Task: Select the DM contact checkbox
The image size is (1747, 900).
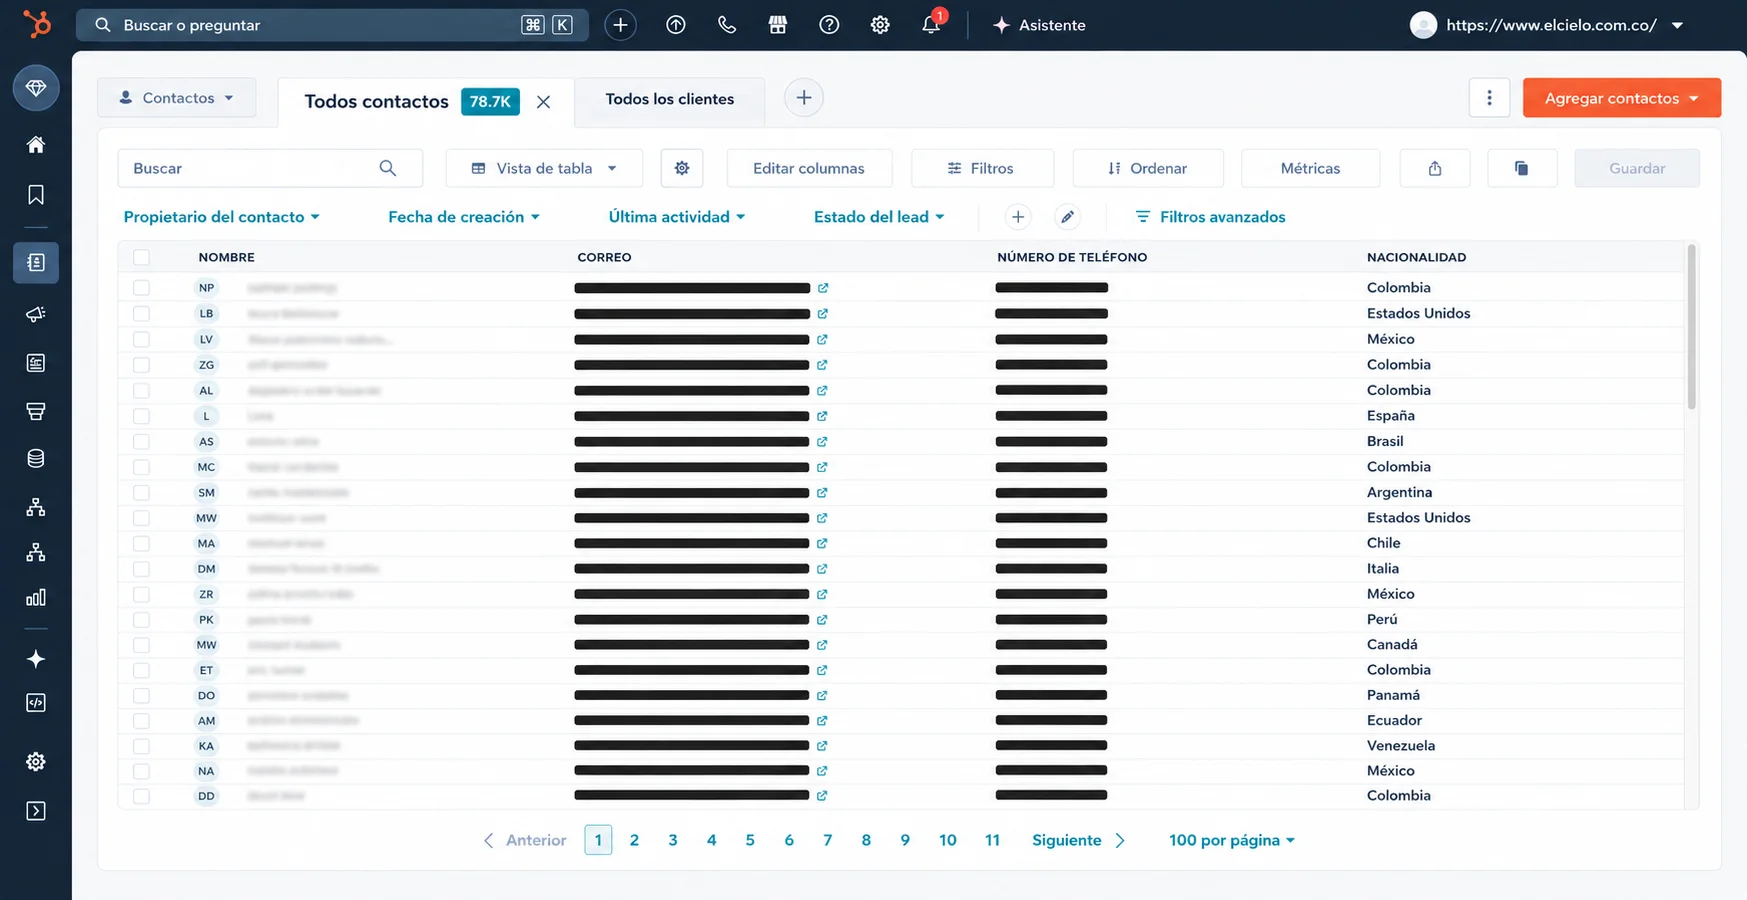Action: (x=141, y=568)
